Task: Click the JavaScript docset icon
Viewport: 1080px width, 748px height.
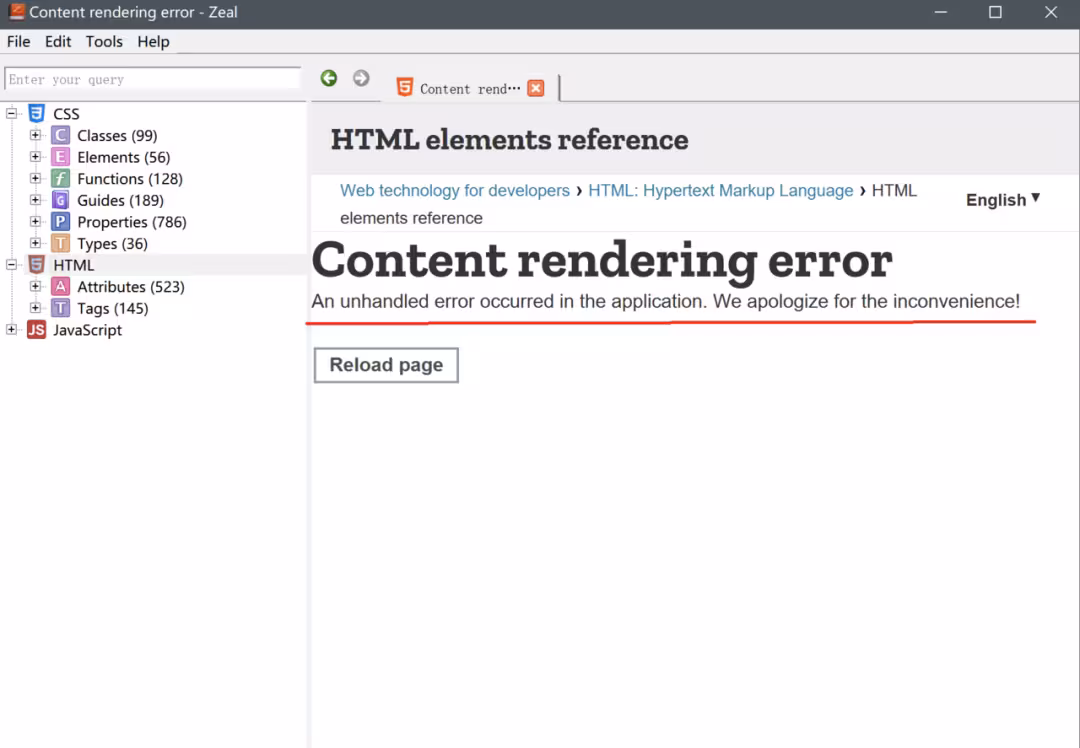Action: point(37,330)
